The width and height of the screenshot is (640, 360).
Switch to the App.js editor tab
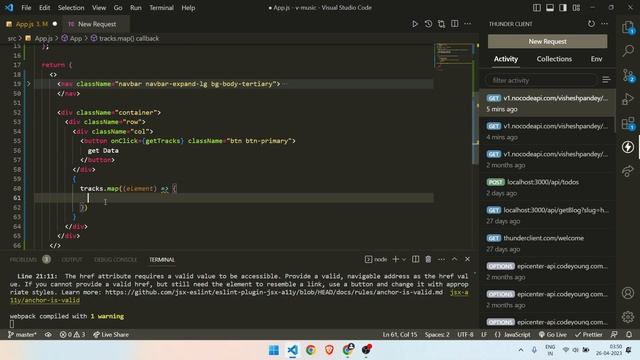31,24
